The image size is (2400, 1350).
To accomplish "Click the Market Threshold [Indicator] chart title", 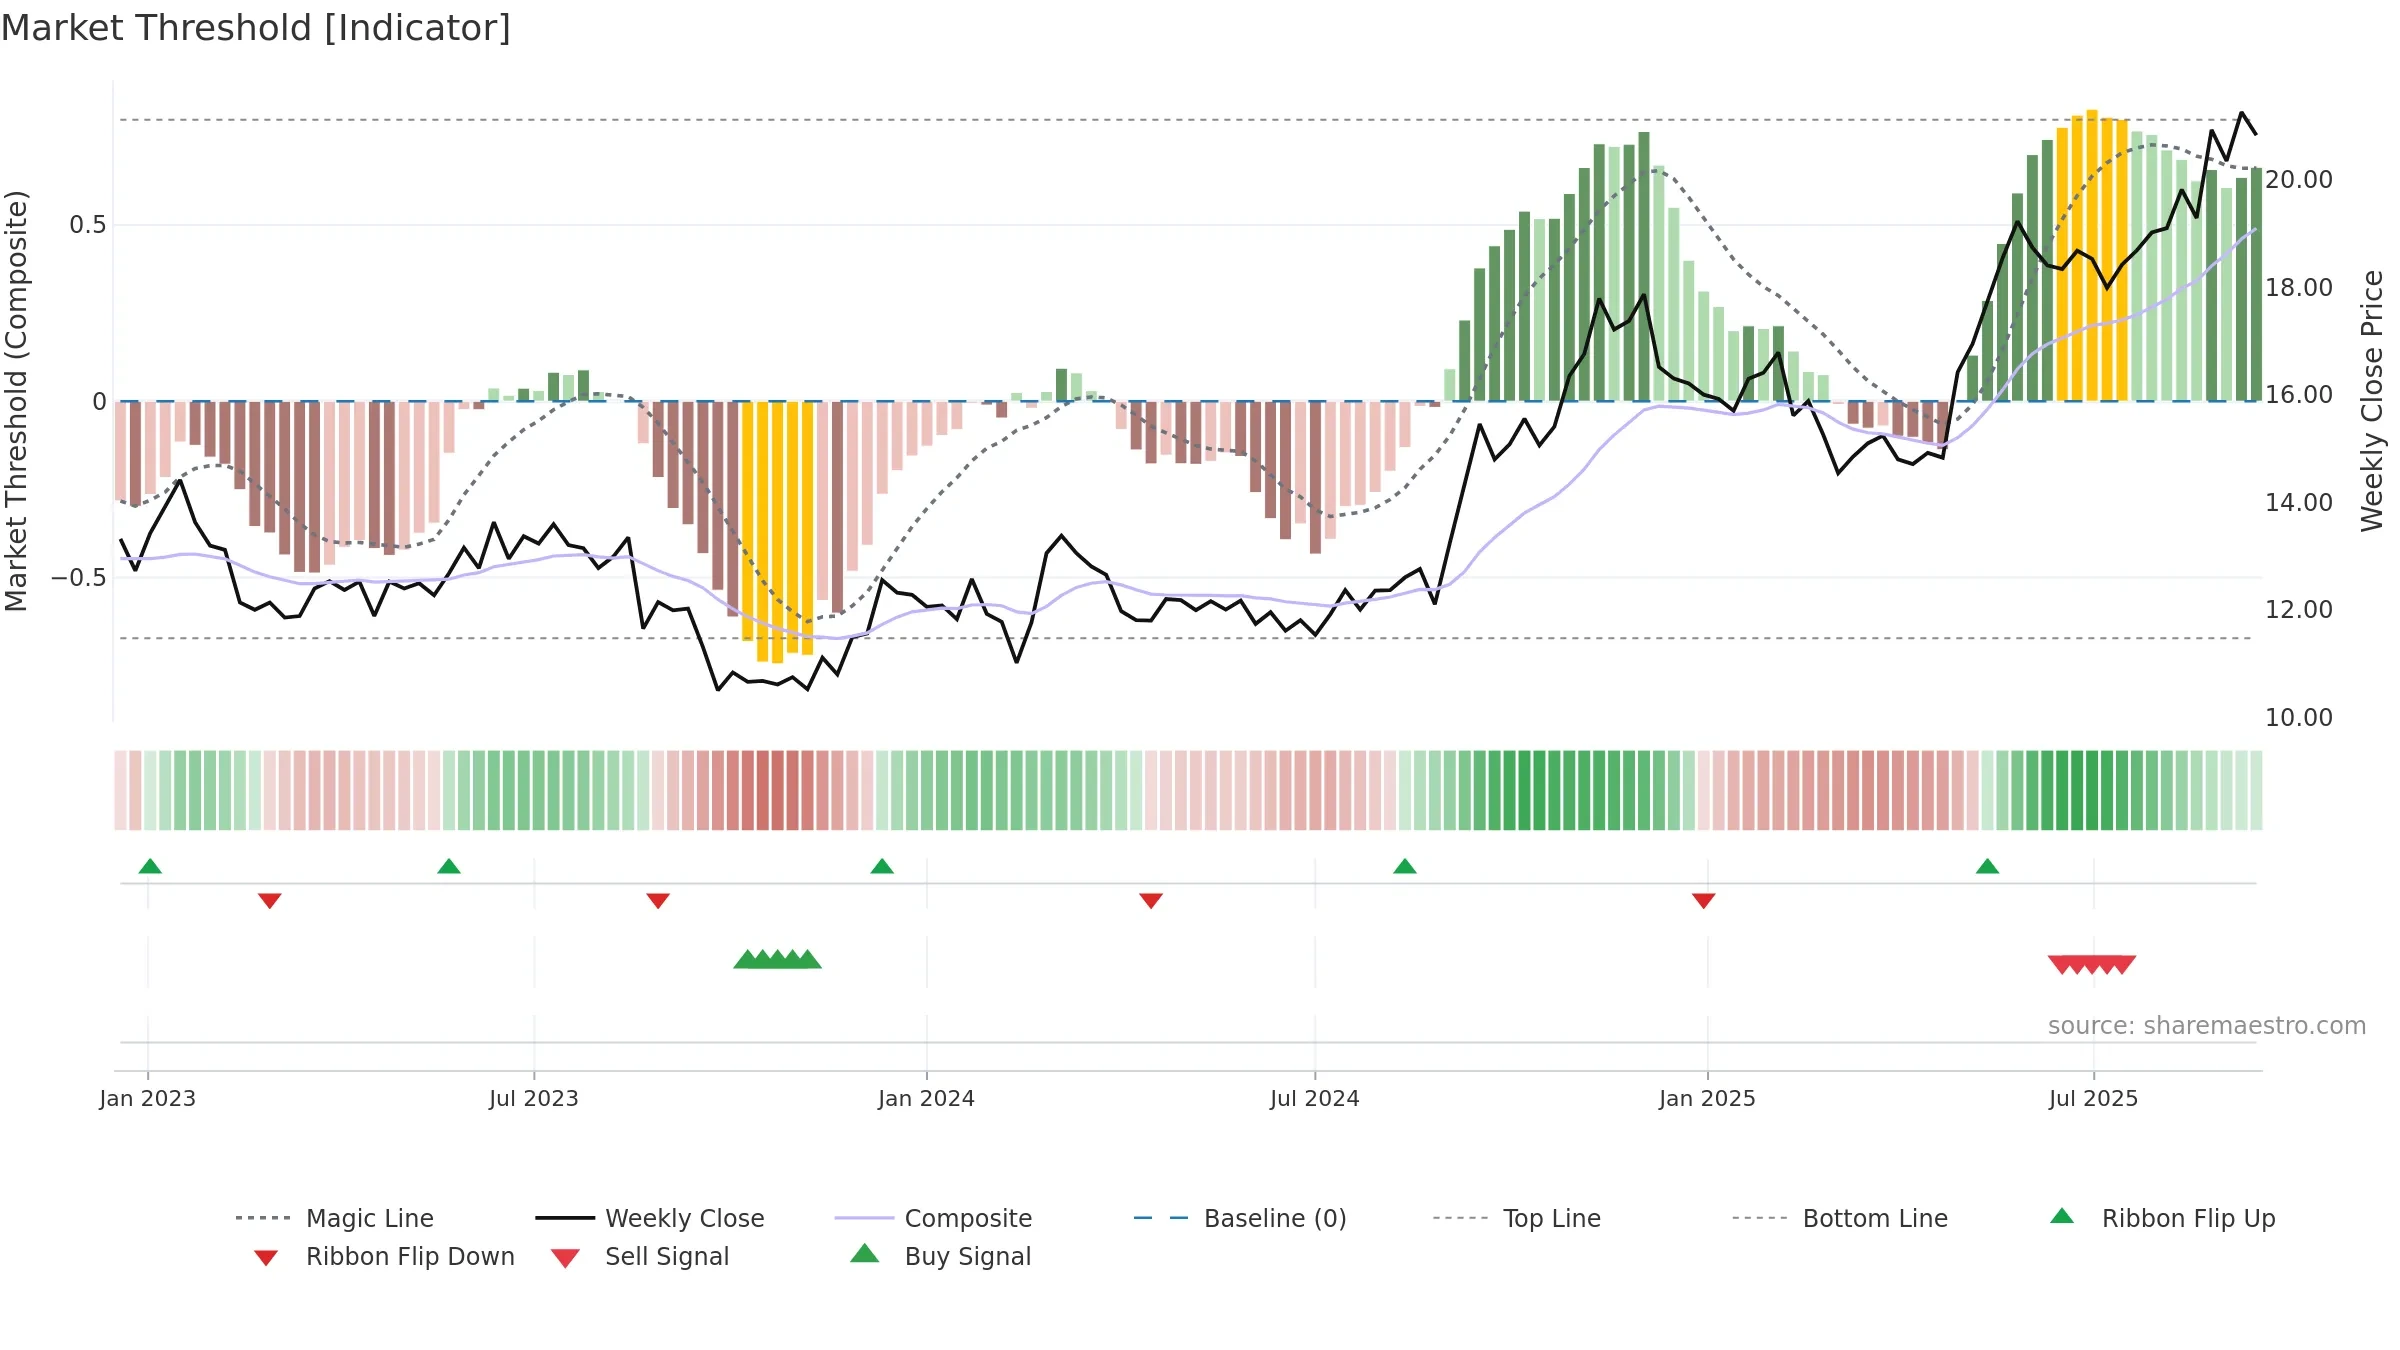I will pos(256,28).
